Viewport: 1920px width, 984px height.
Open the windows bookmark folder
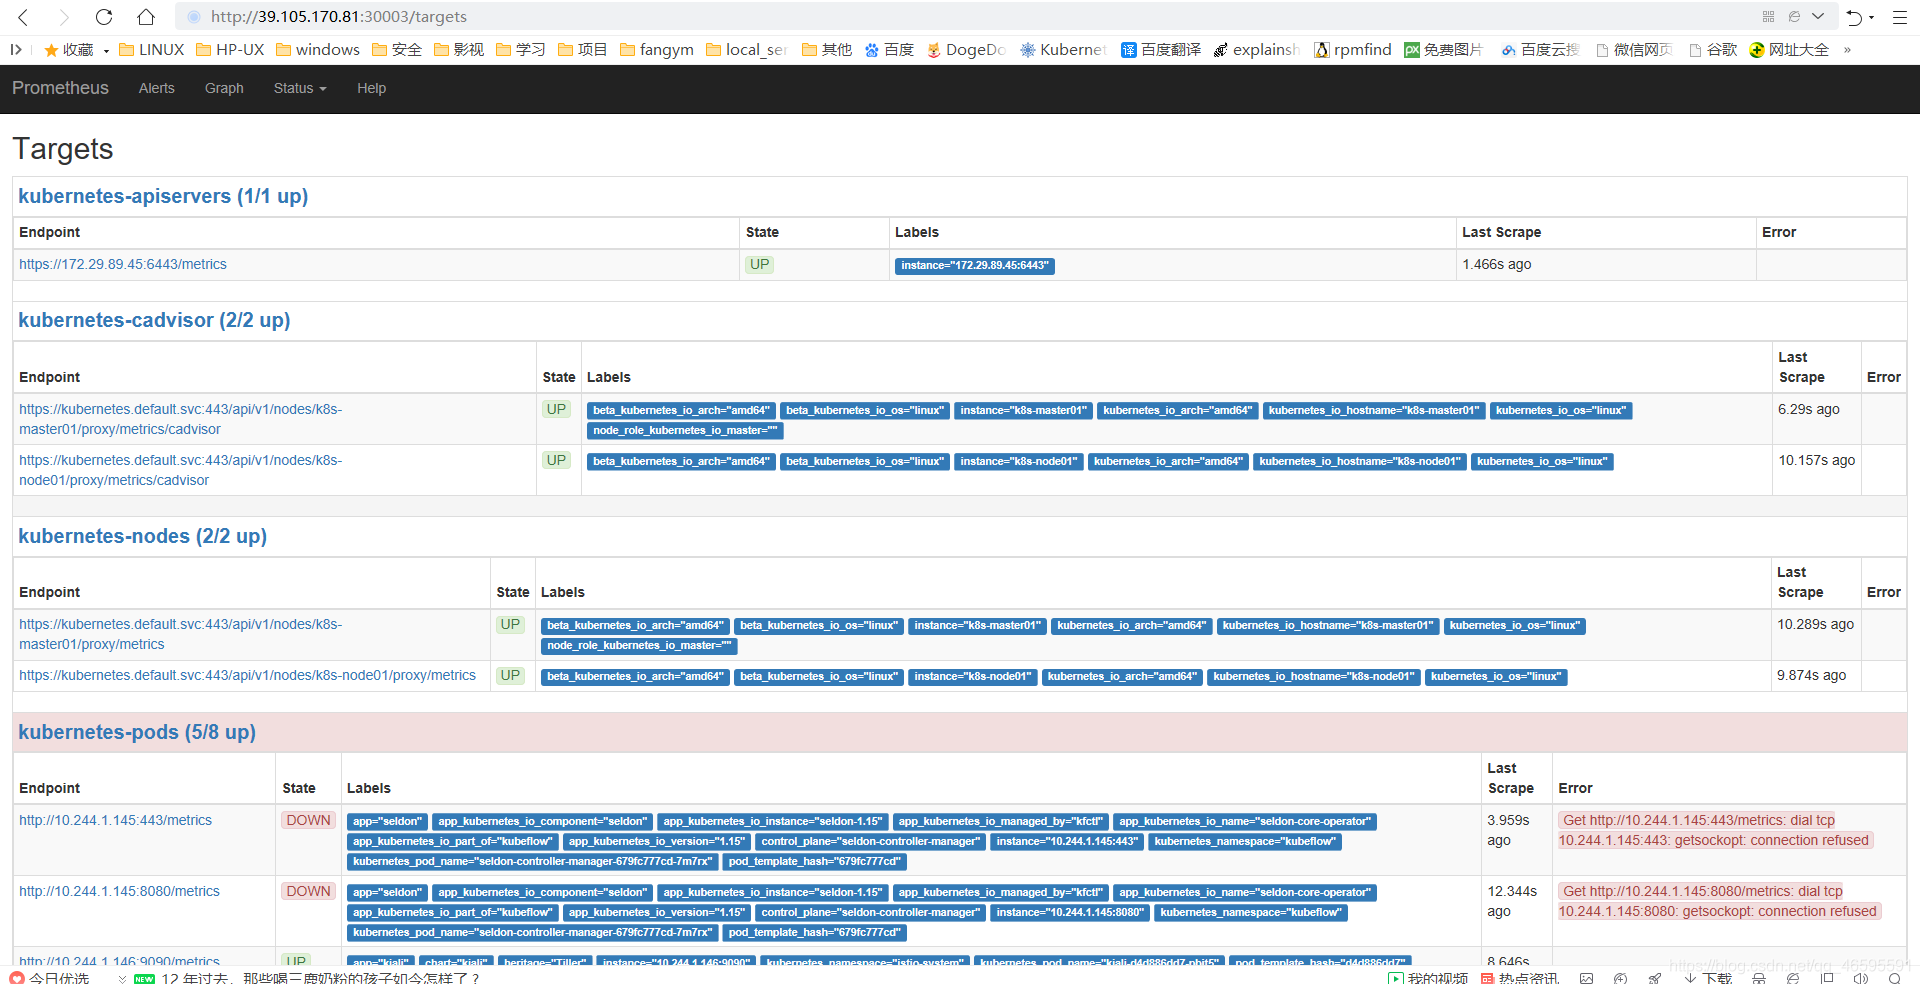coord(318,49)
